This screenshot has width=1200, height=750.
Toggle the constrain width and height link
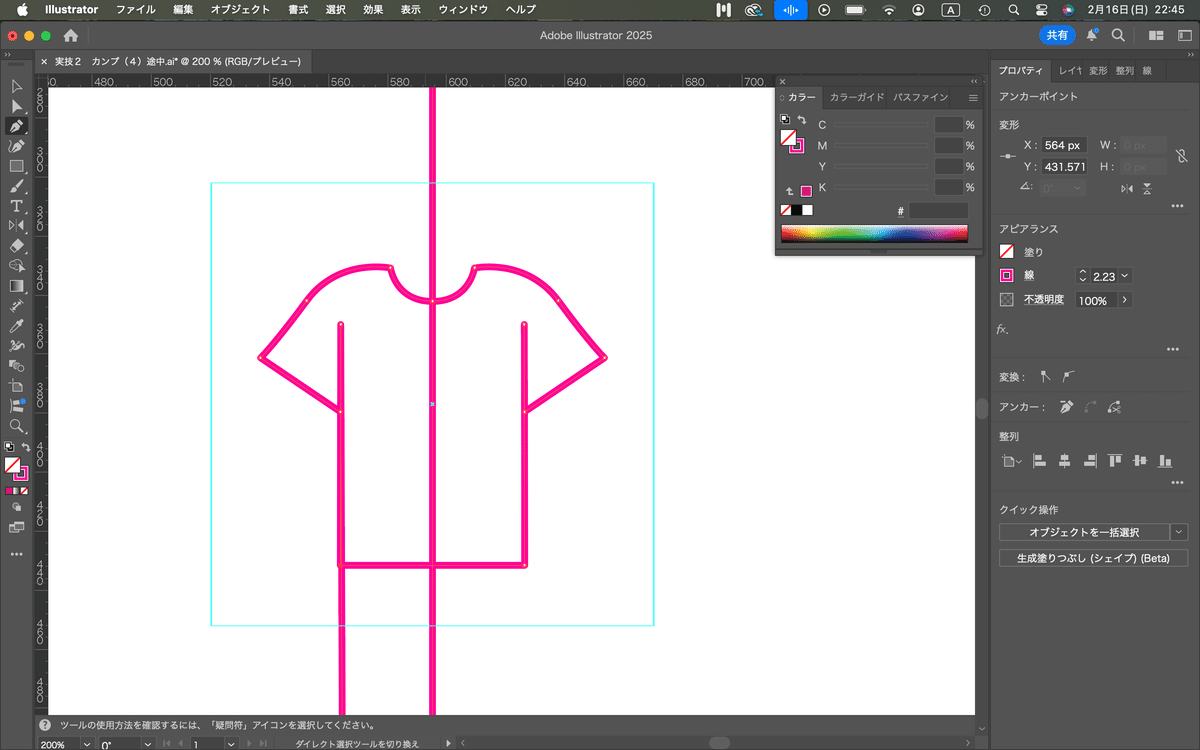(1181, 156)
